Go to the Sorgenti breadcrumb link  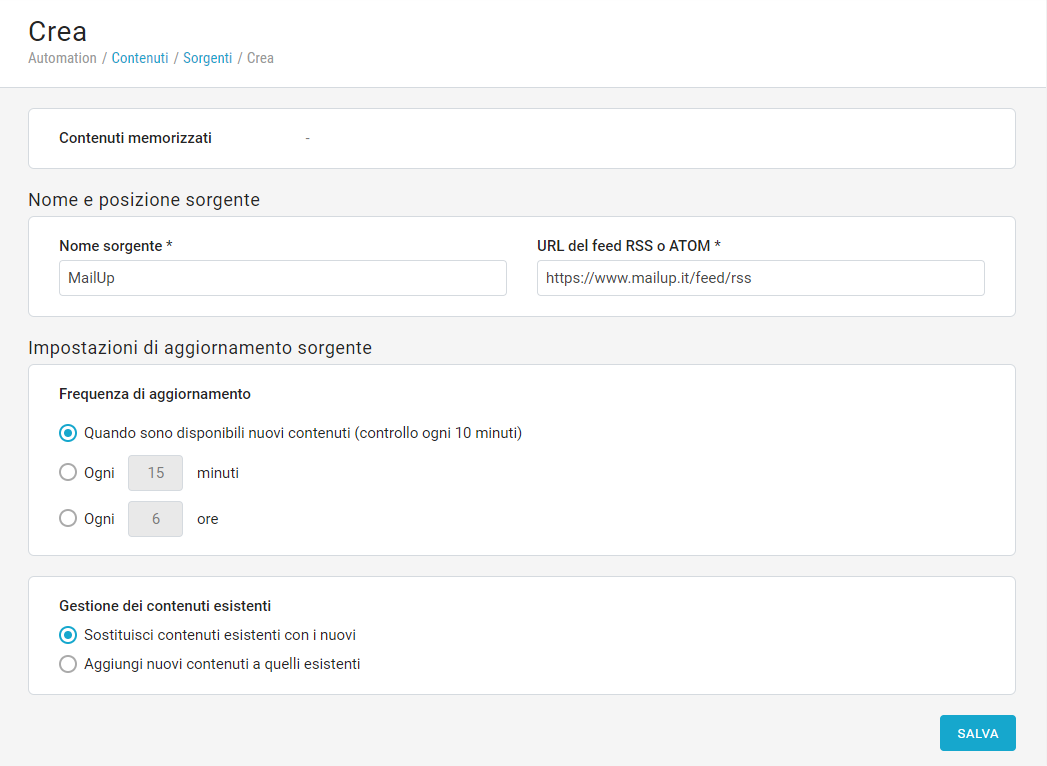tap(207, 58)
